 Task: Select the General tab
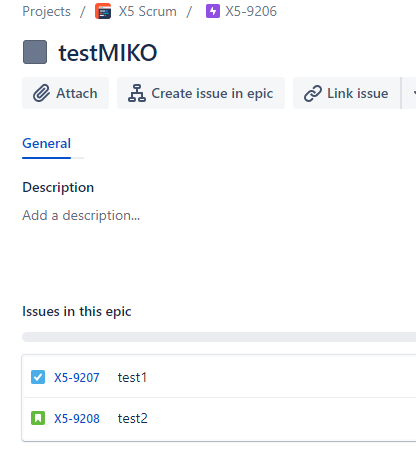46,144
